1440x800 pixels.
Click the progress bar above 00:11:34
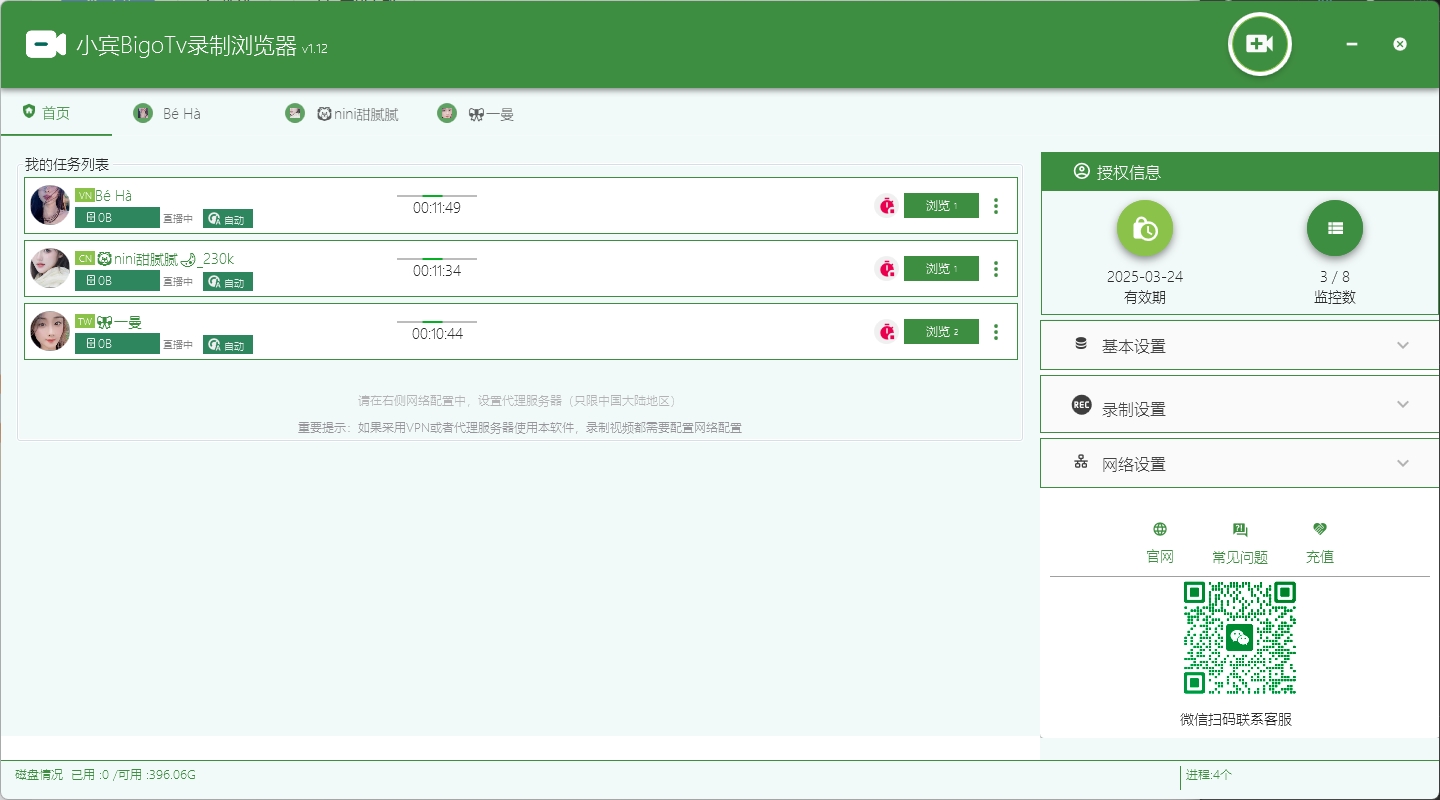coord(437,259)
